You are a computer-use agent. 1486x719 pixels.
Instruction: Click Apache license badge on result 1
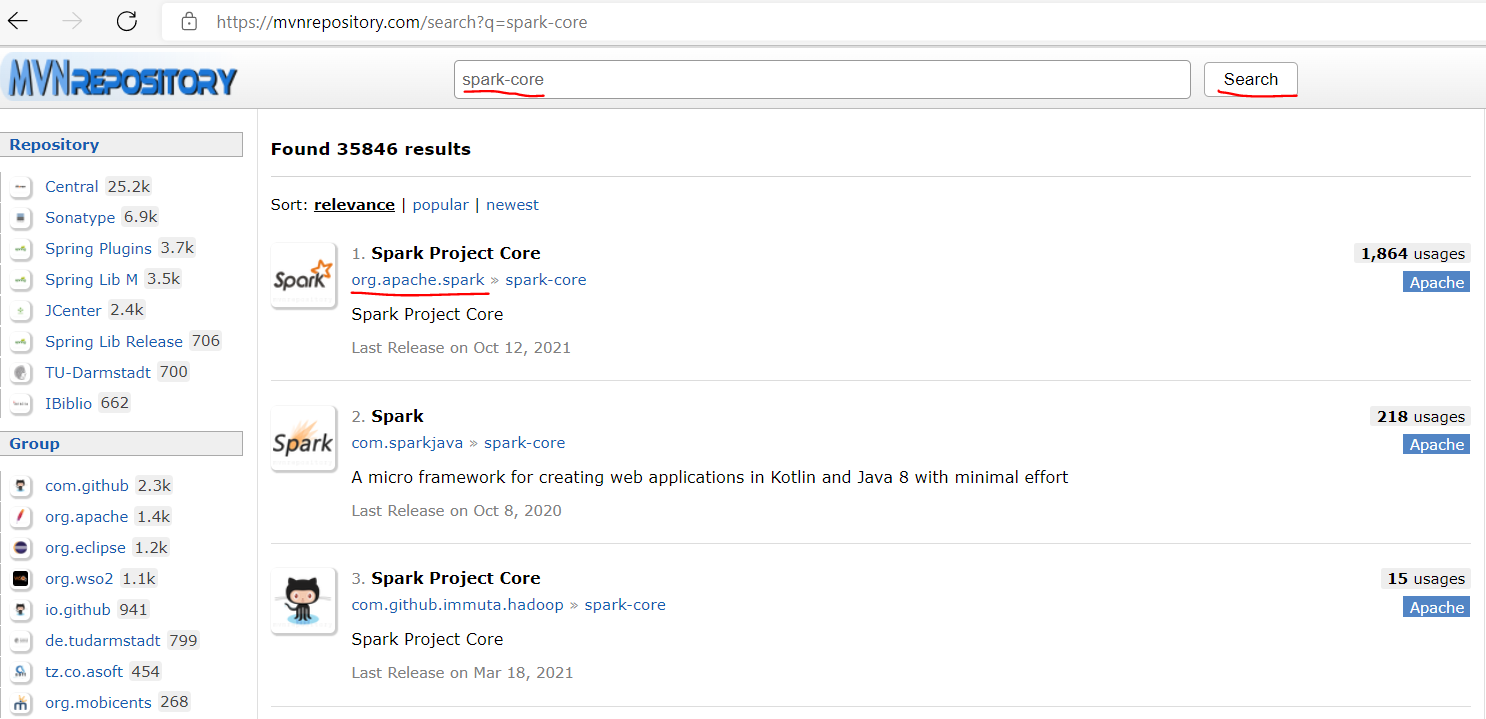[1437, 283]
